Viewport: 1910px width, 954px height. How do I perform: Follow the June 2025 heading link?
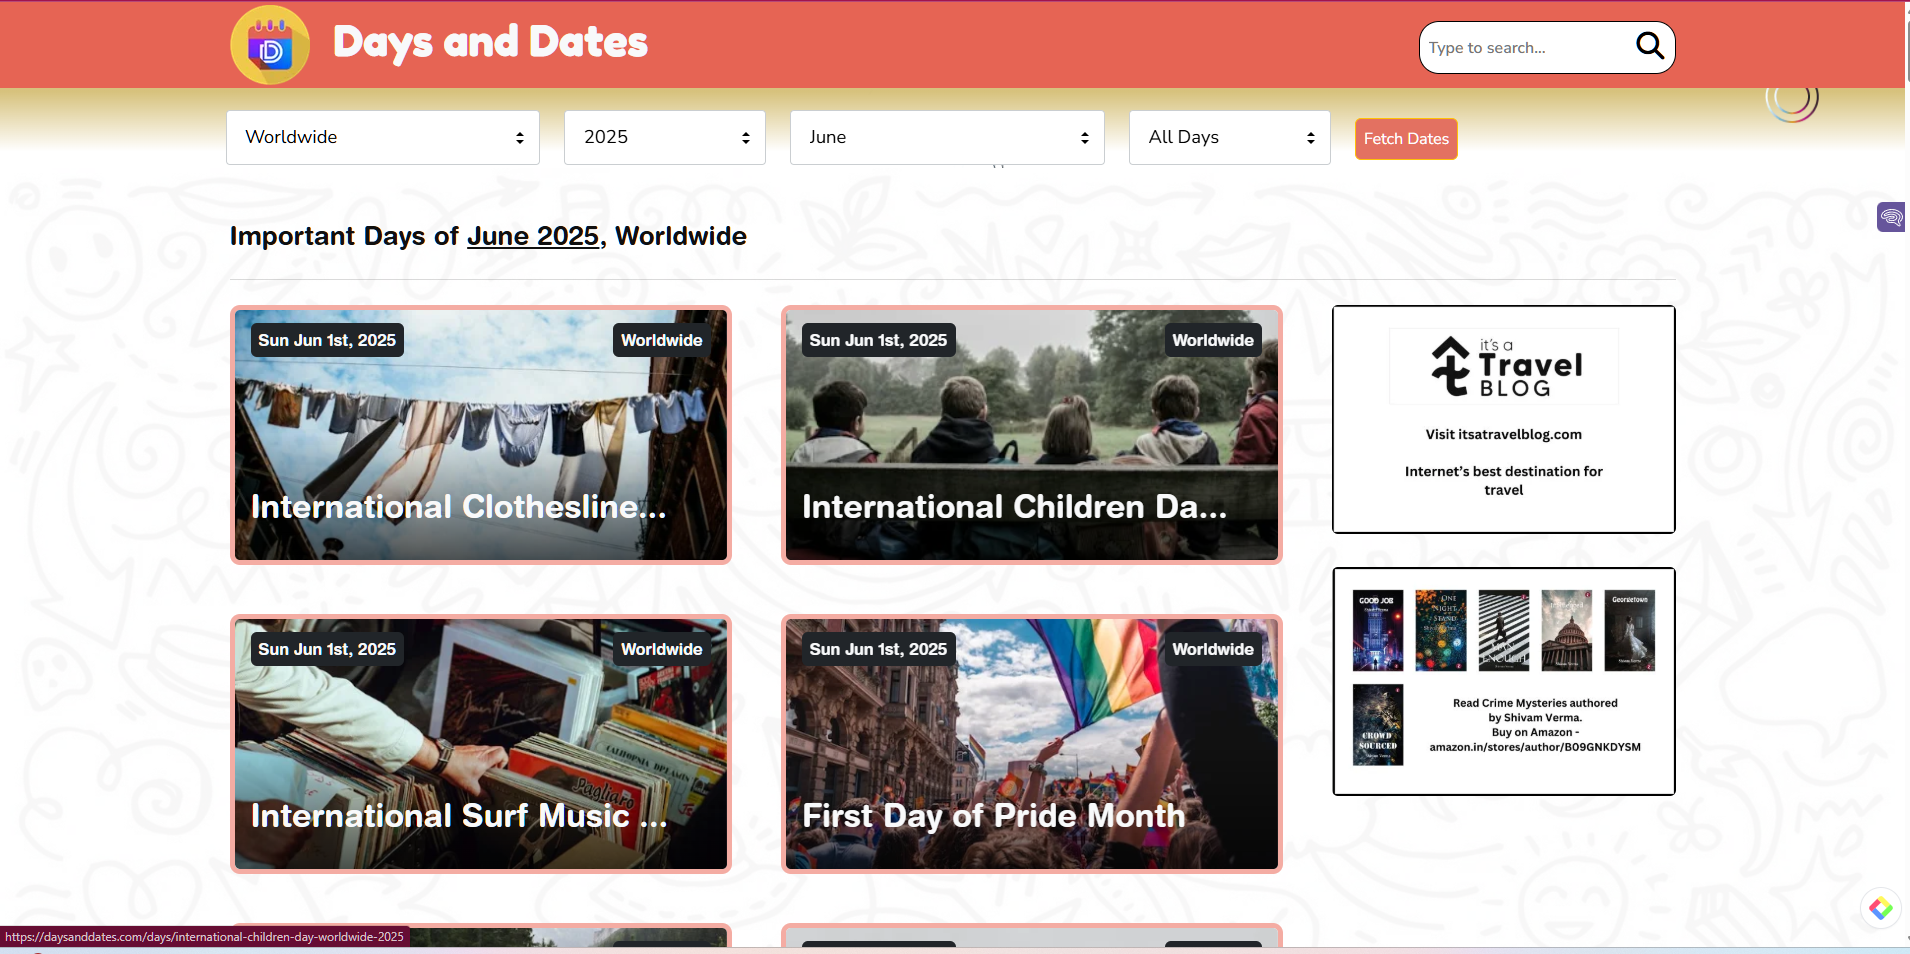coord(532,236)
